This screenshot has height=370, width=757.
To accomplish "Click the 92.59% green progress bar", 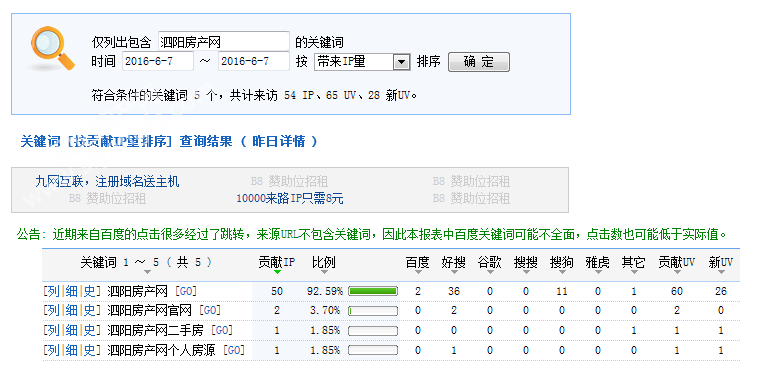I will 373,291.
